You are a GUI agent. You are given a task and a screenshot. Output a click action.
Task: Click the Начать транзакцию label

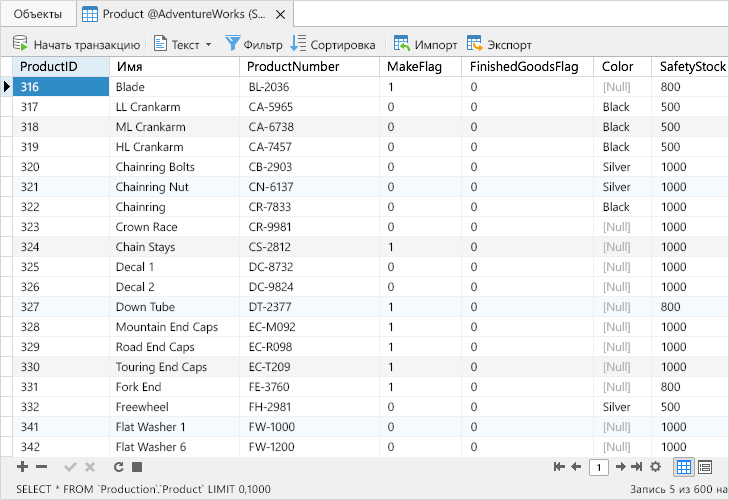coord(87,45)
